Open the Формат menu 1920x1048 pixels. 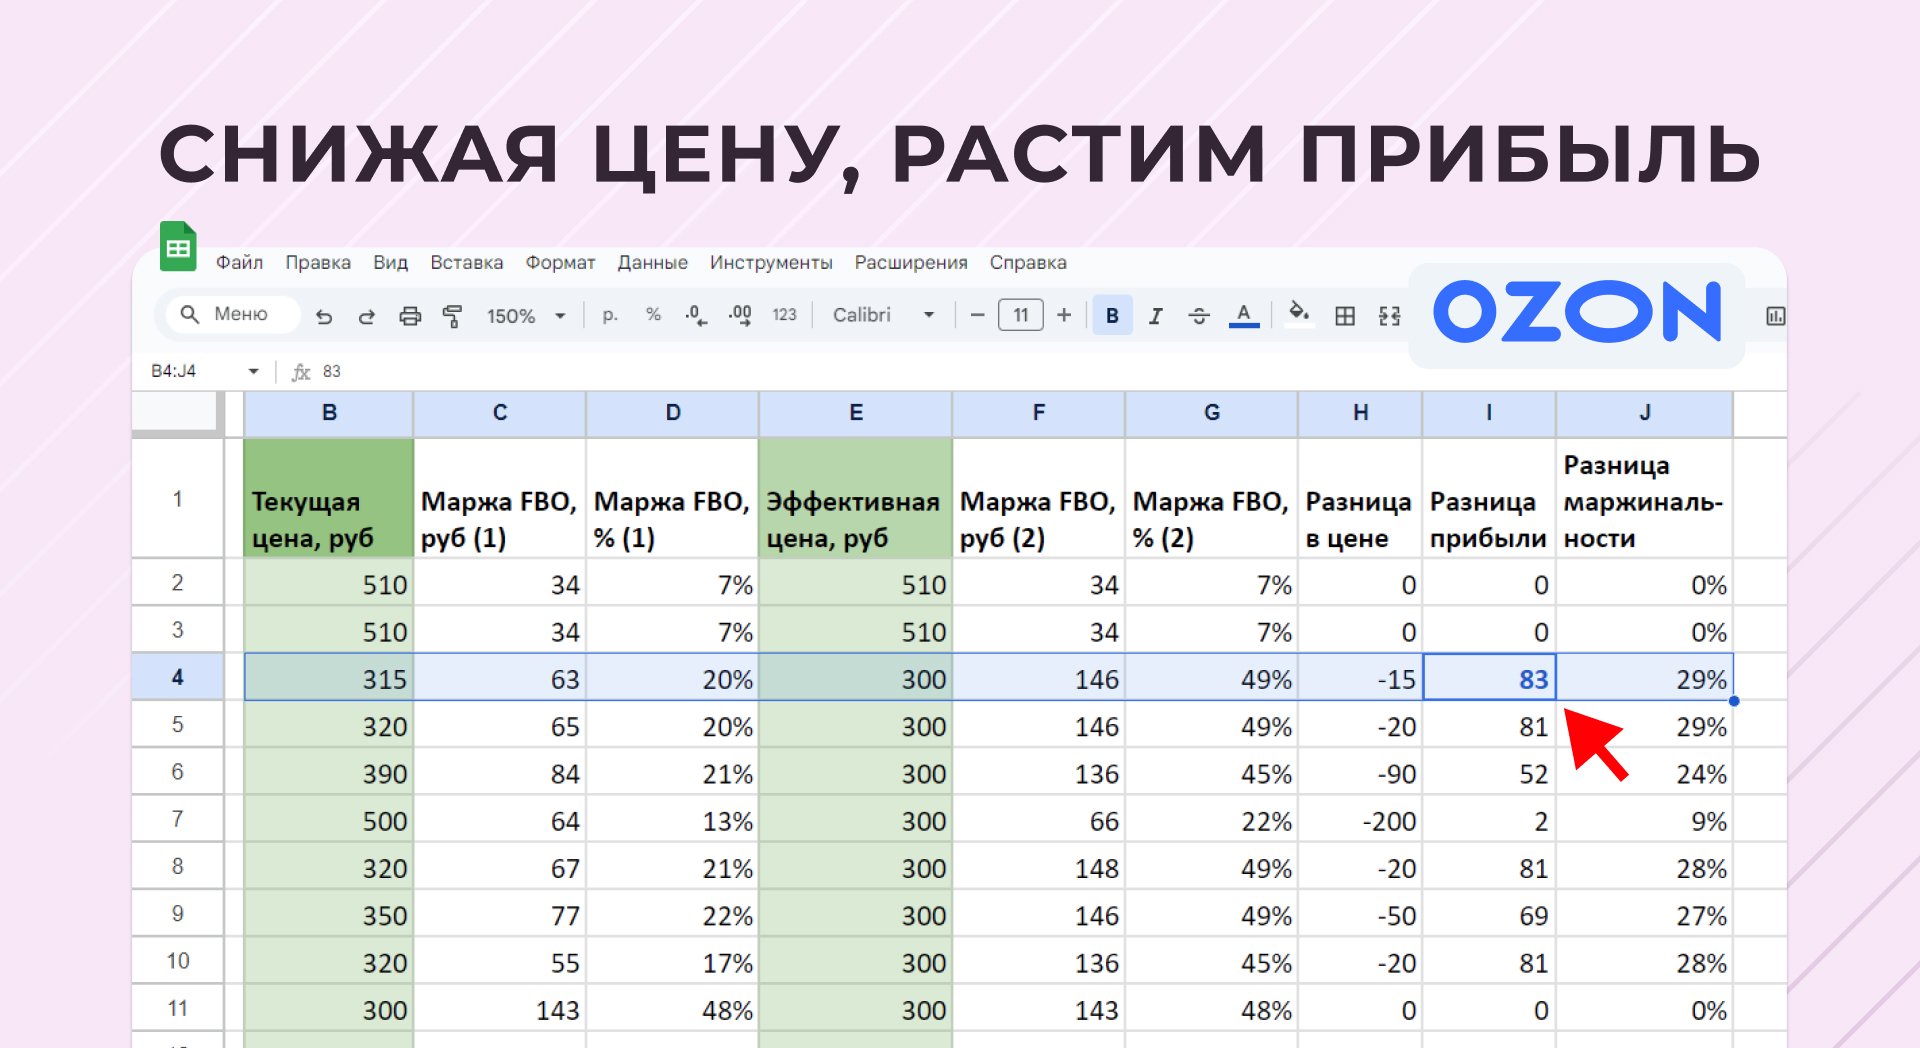[x=560, y=262]
